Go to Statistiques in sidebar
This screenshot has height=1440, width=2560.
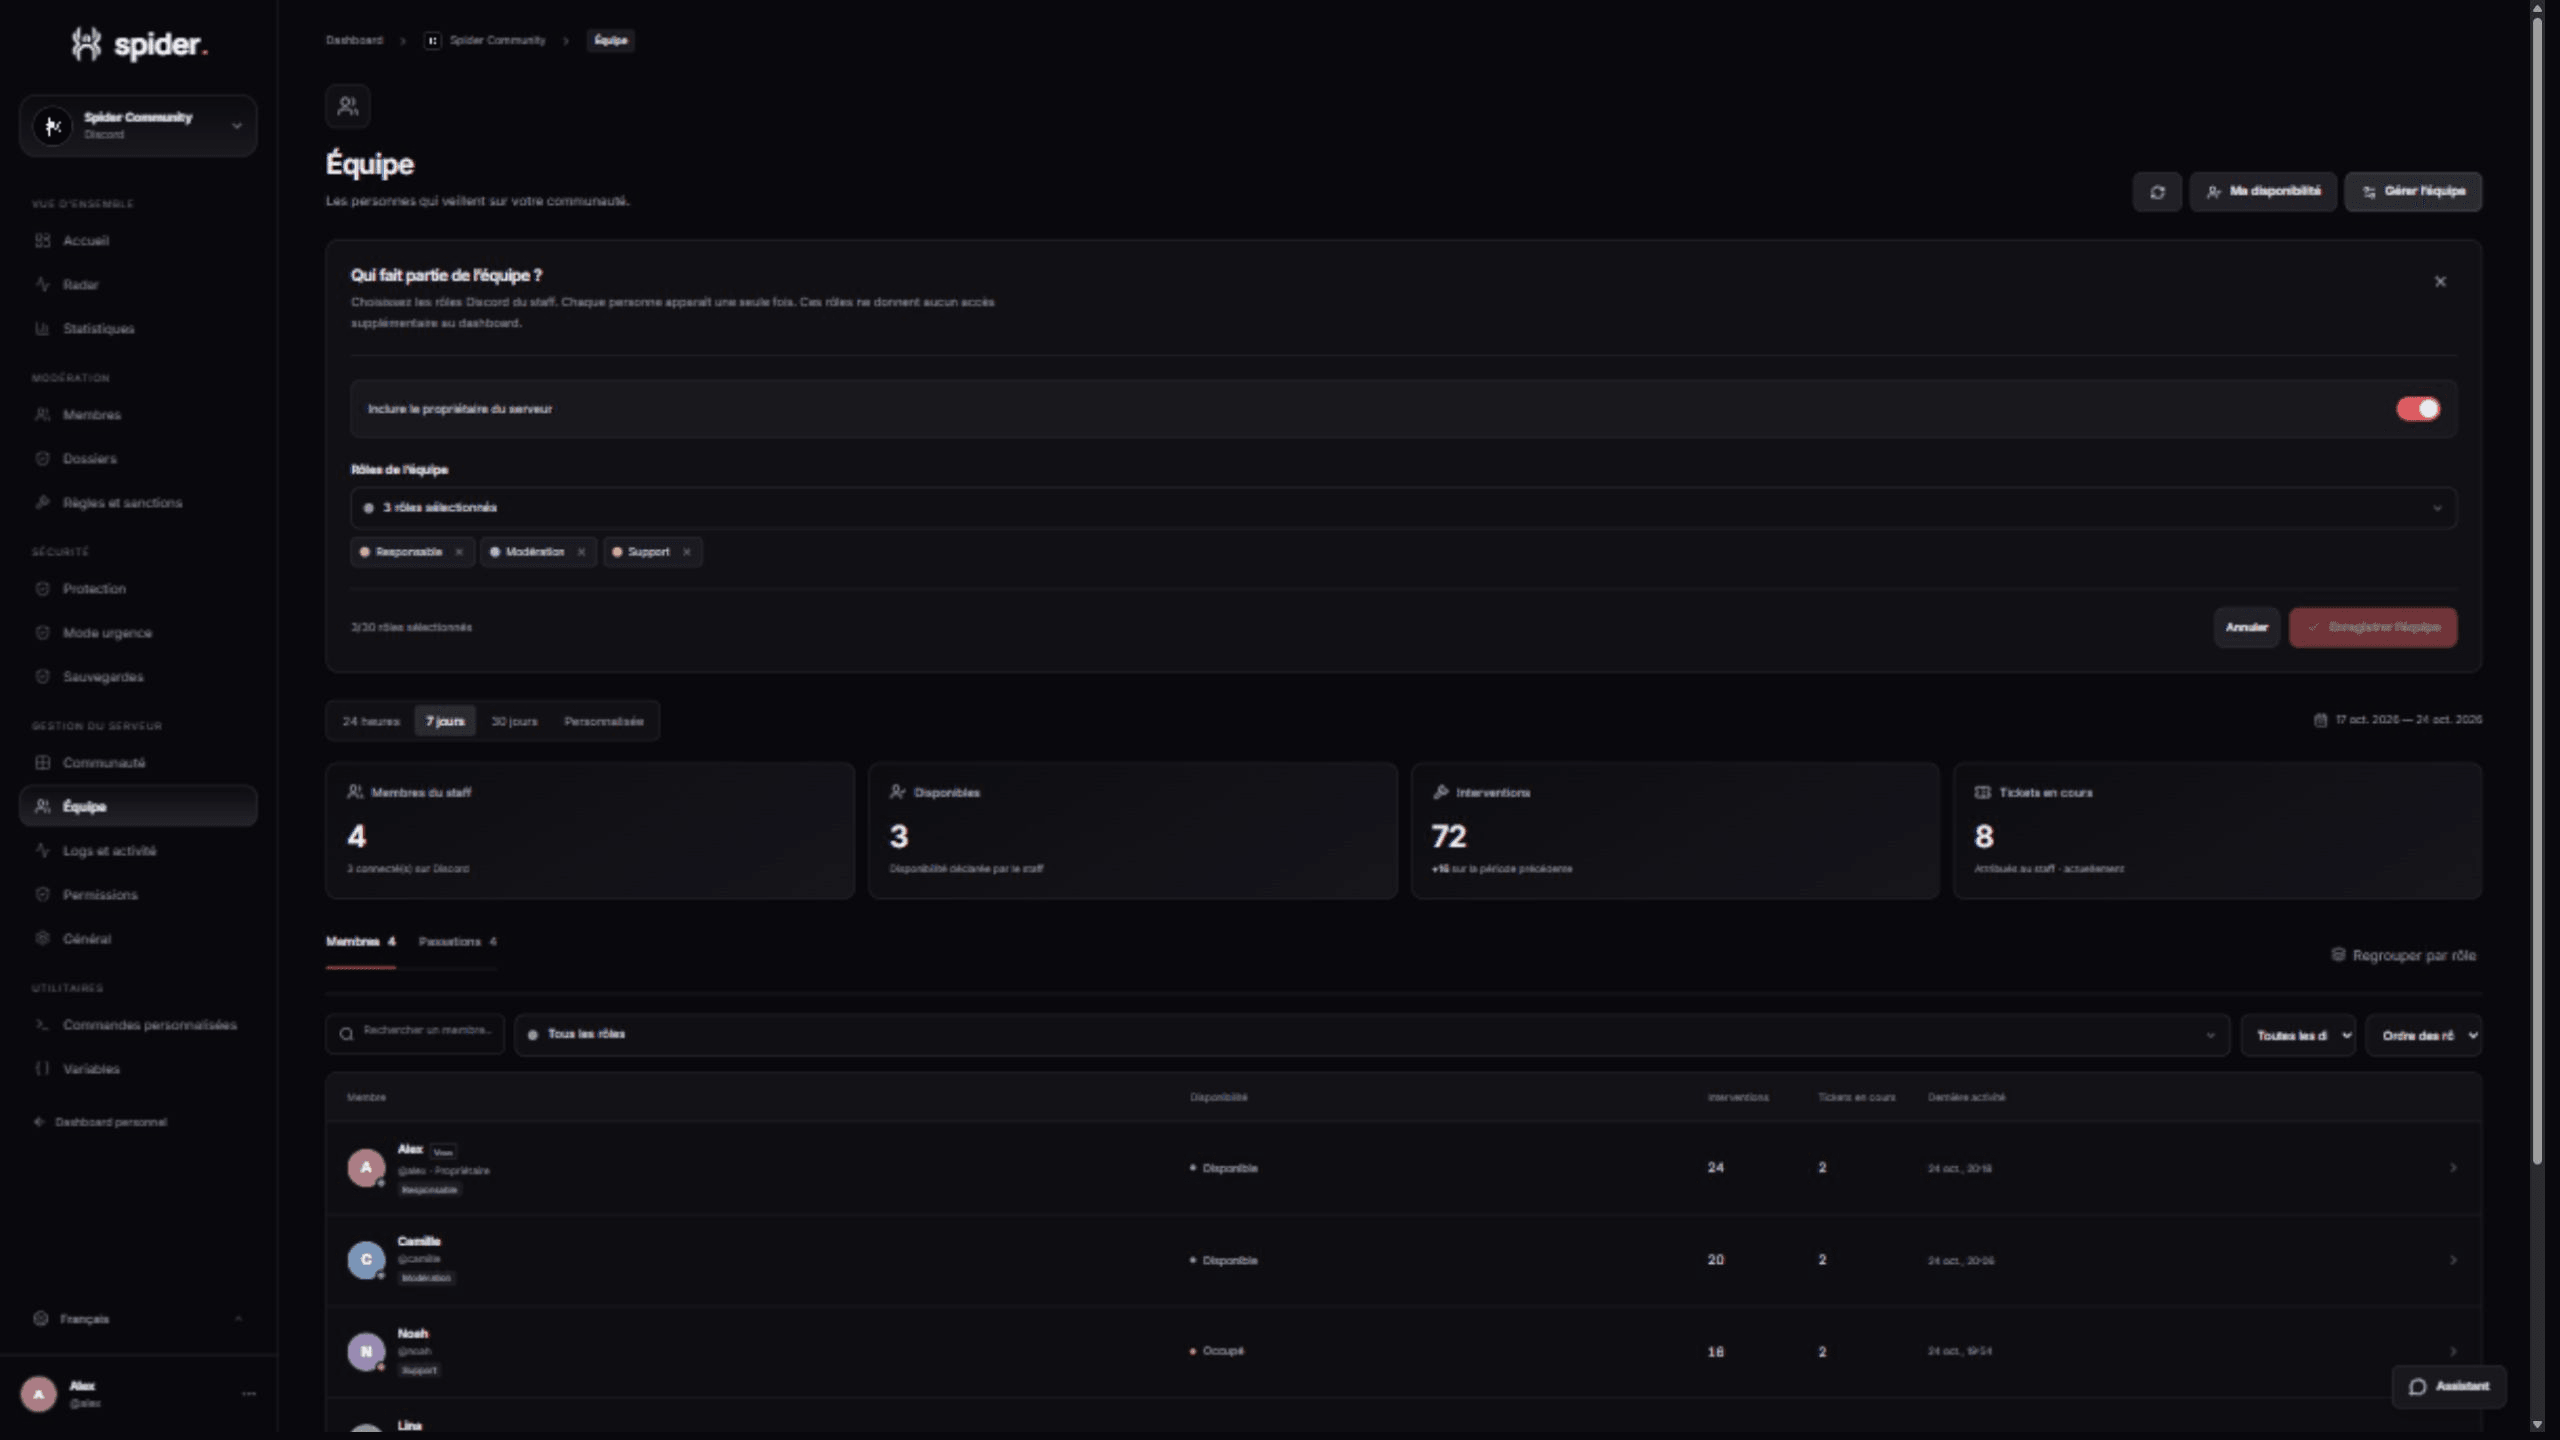138,329
